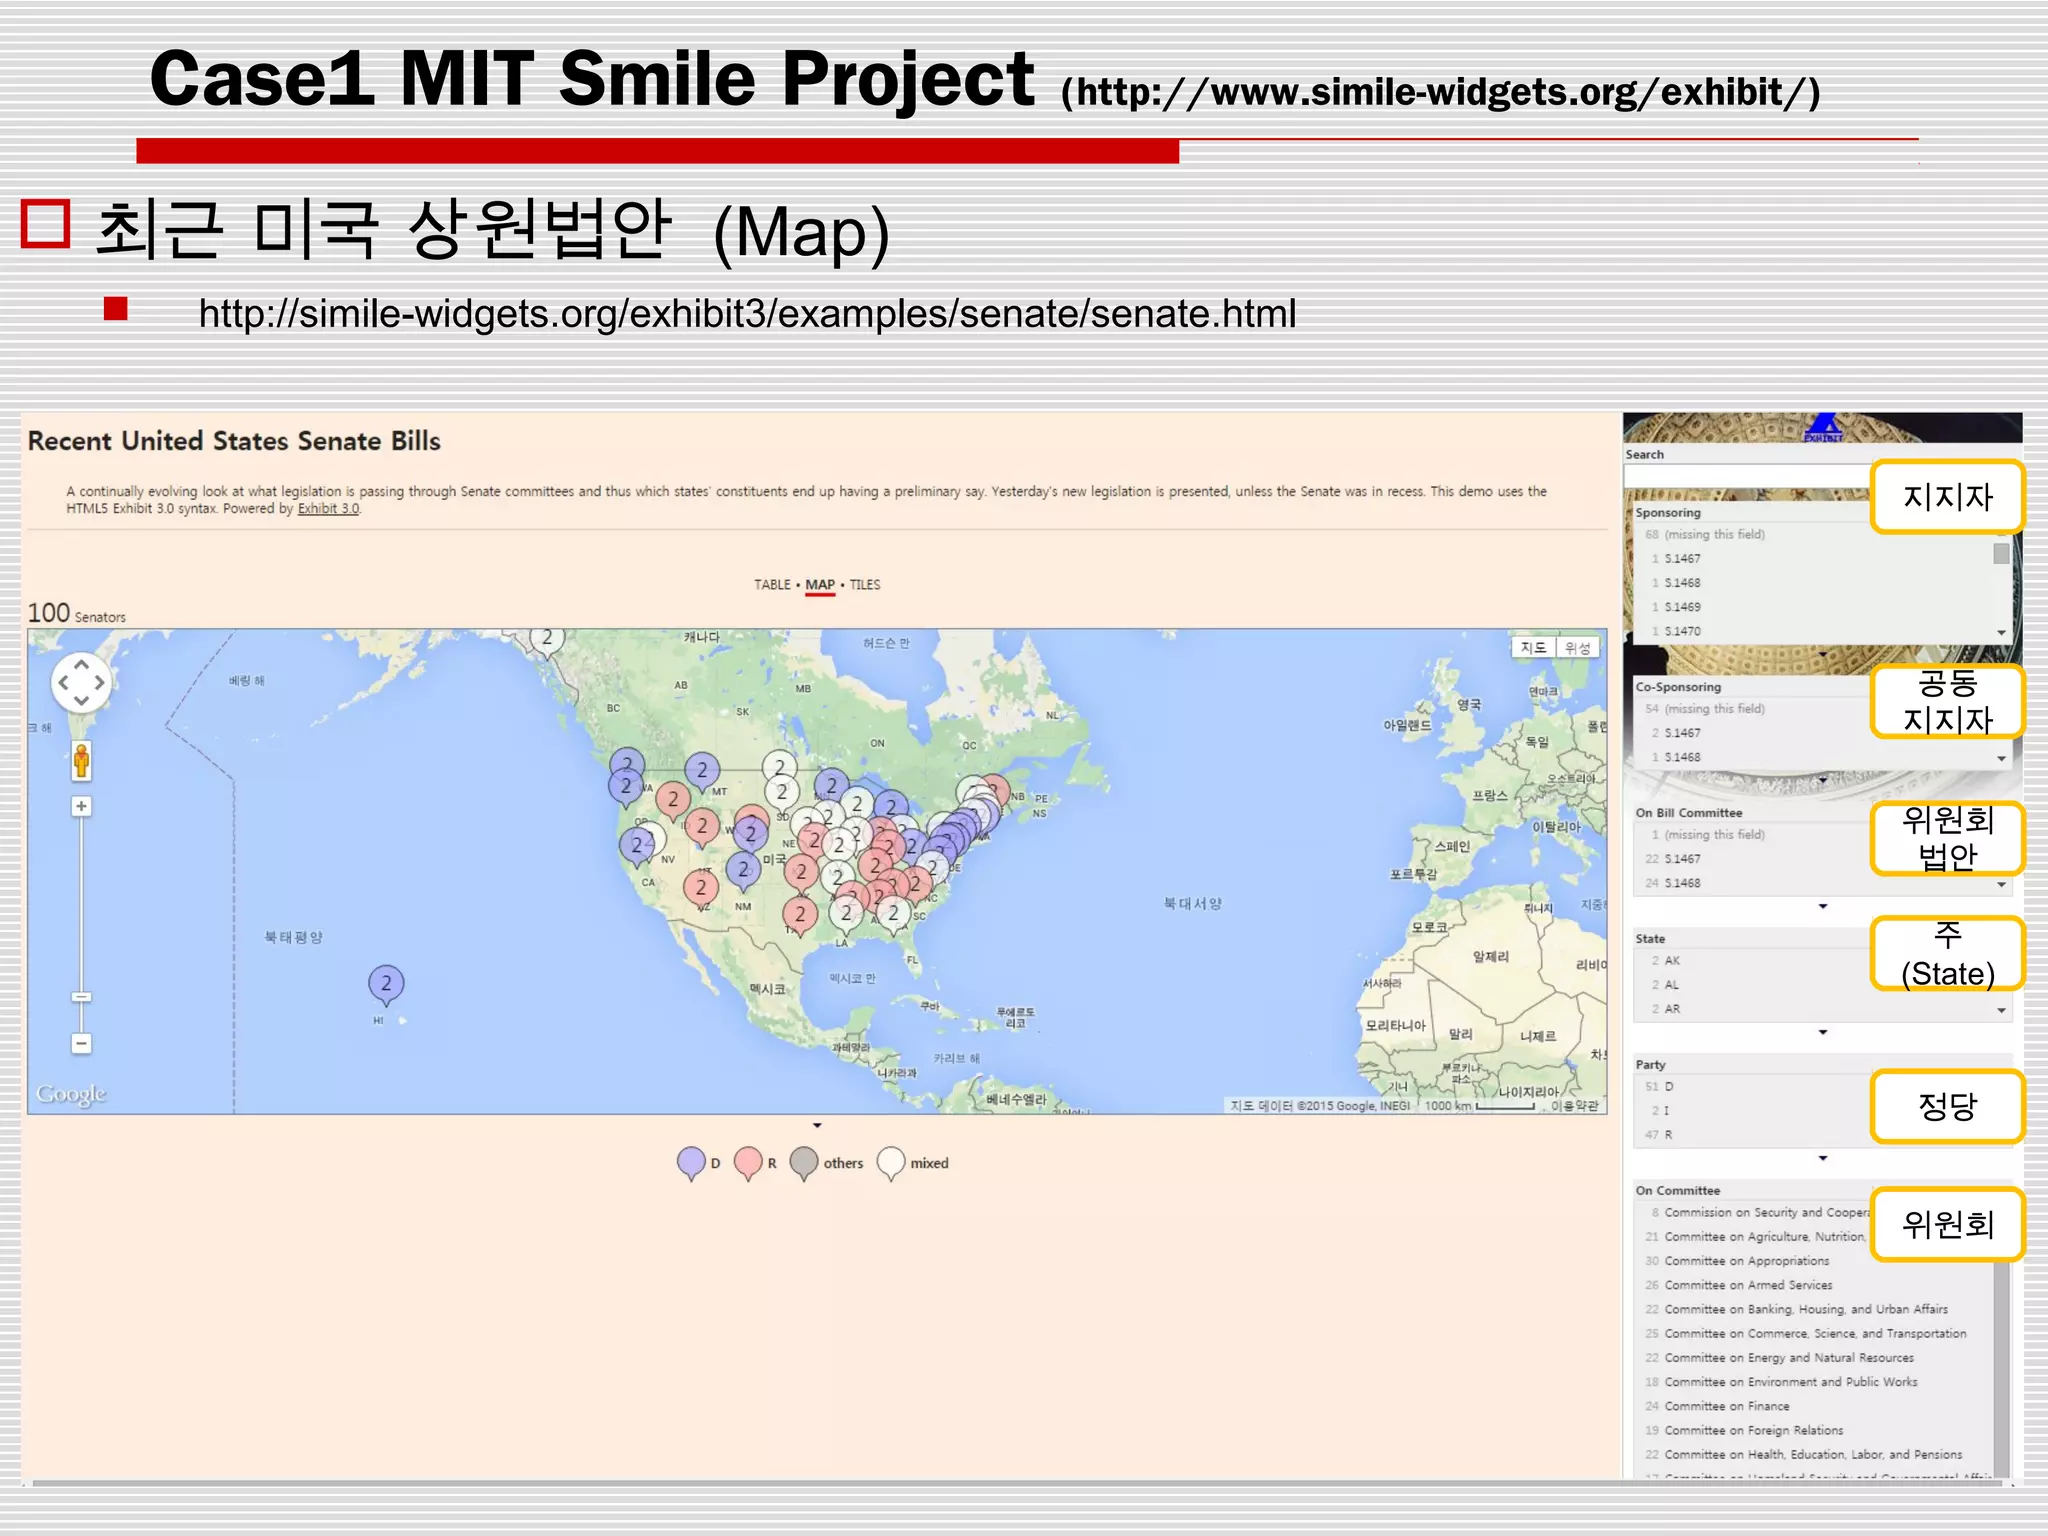The width and height of the screenshot is (2048, 1536).
Task: Expand On Bill Committee facet bottom arrow
Action: click(1822, 906)
